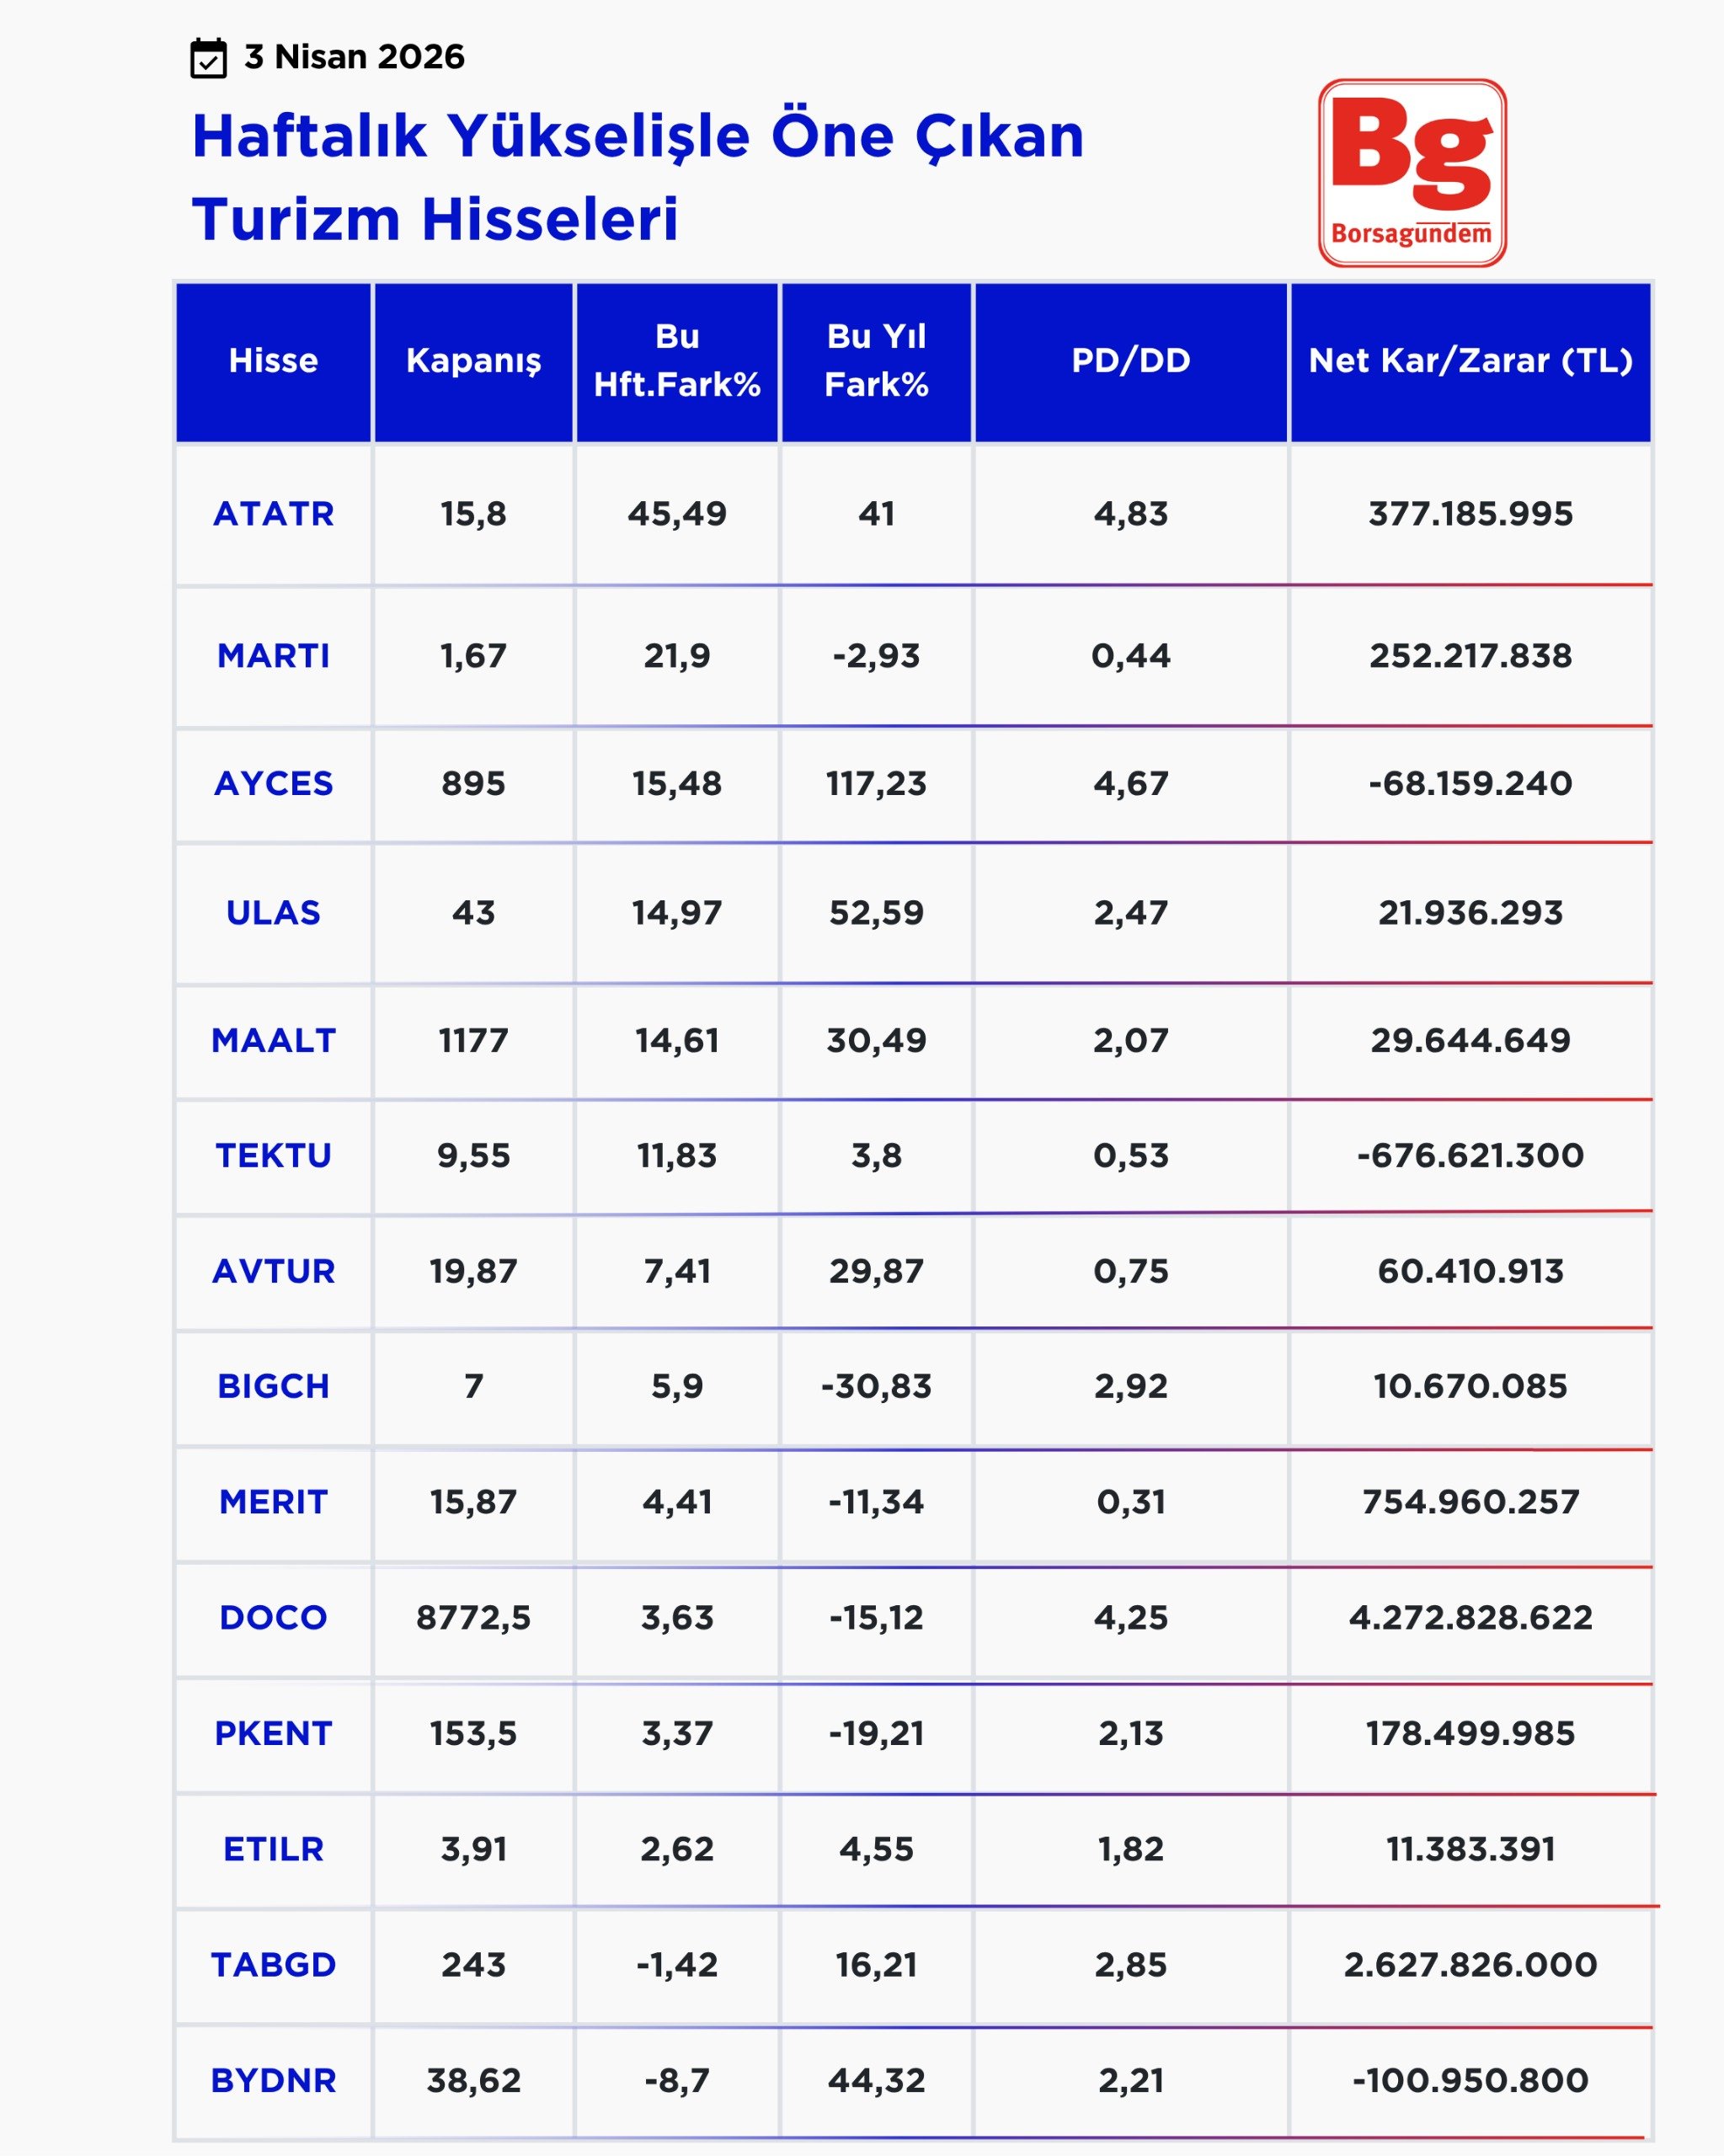Click the Net Kar/Zarar (TL) header
This screenshot has width=1724, height=2156.
point(1470,361)
